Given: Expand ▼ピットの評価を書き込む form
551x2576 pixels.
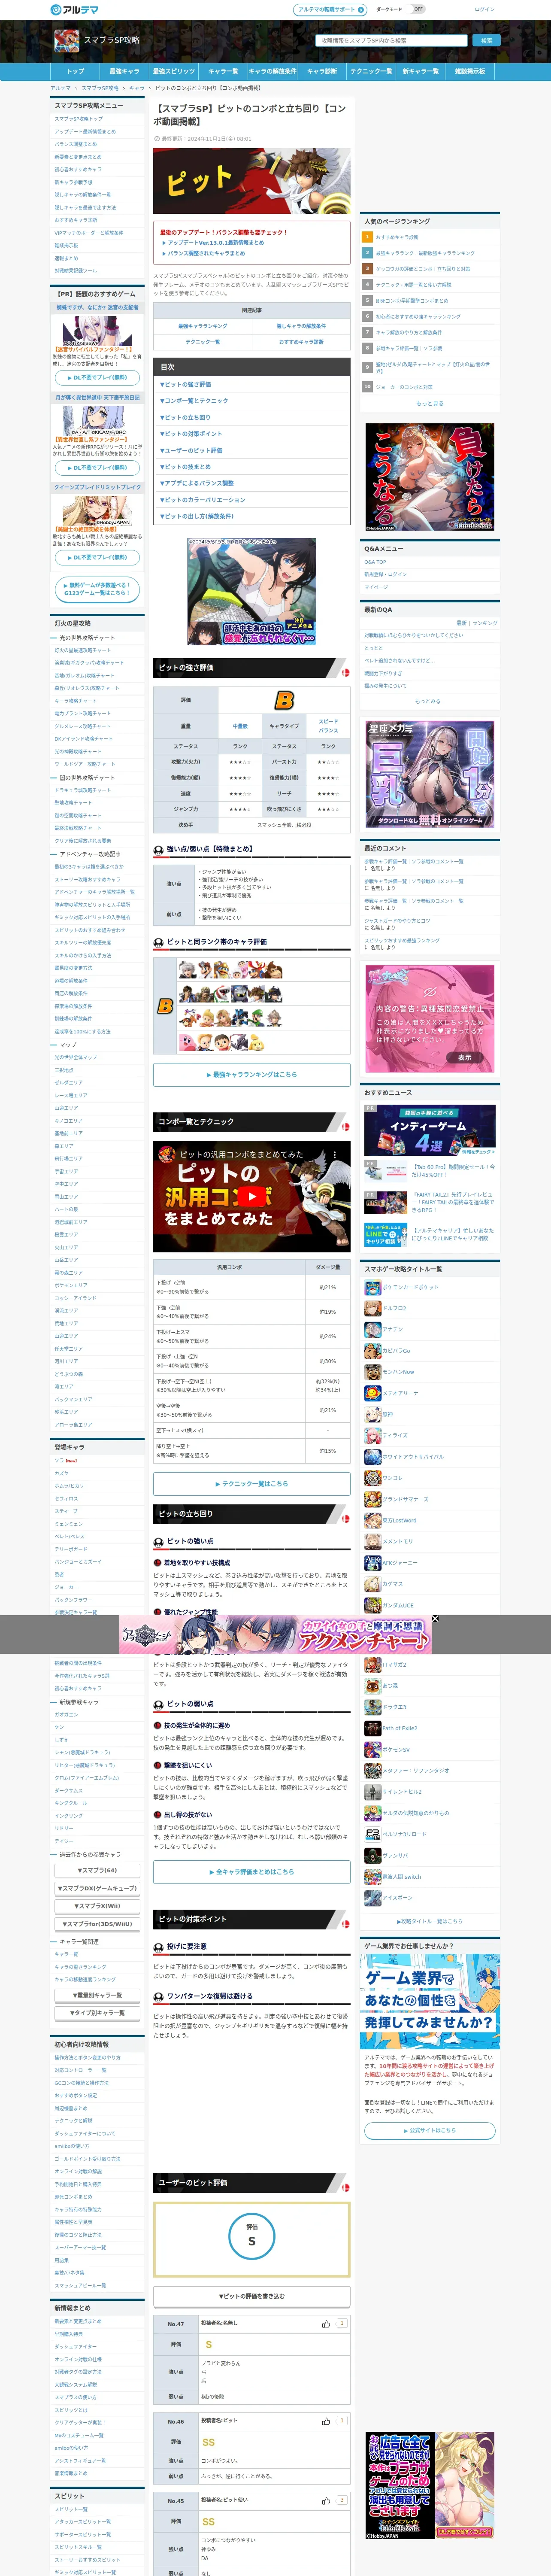Looking at the screenshot, I should 251,2296.
